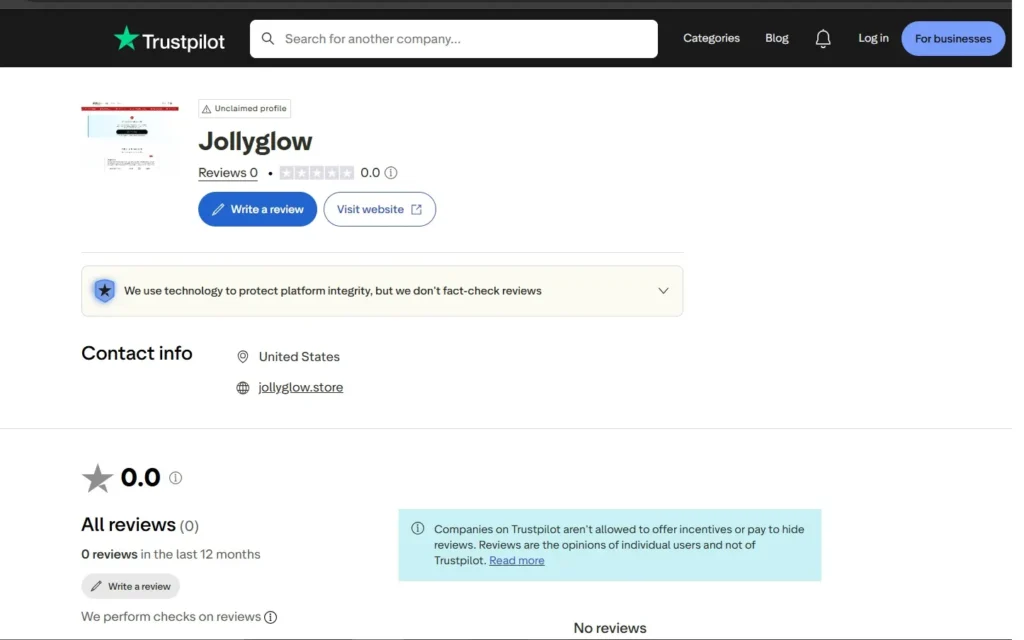Click the info icon next to header 0.0
The width and height of the screenshot is (1024, 640).
click(391, 172)
